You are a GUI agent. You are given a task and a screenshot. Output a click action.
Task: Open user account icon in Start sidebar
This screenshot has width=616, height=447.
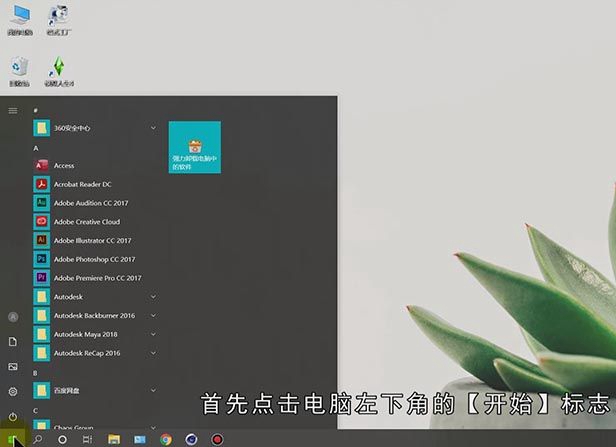[13, 317]
